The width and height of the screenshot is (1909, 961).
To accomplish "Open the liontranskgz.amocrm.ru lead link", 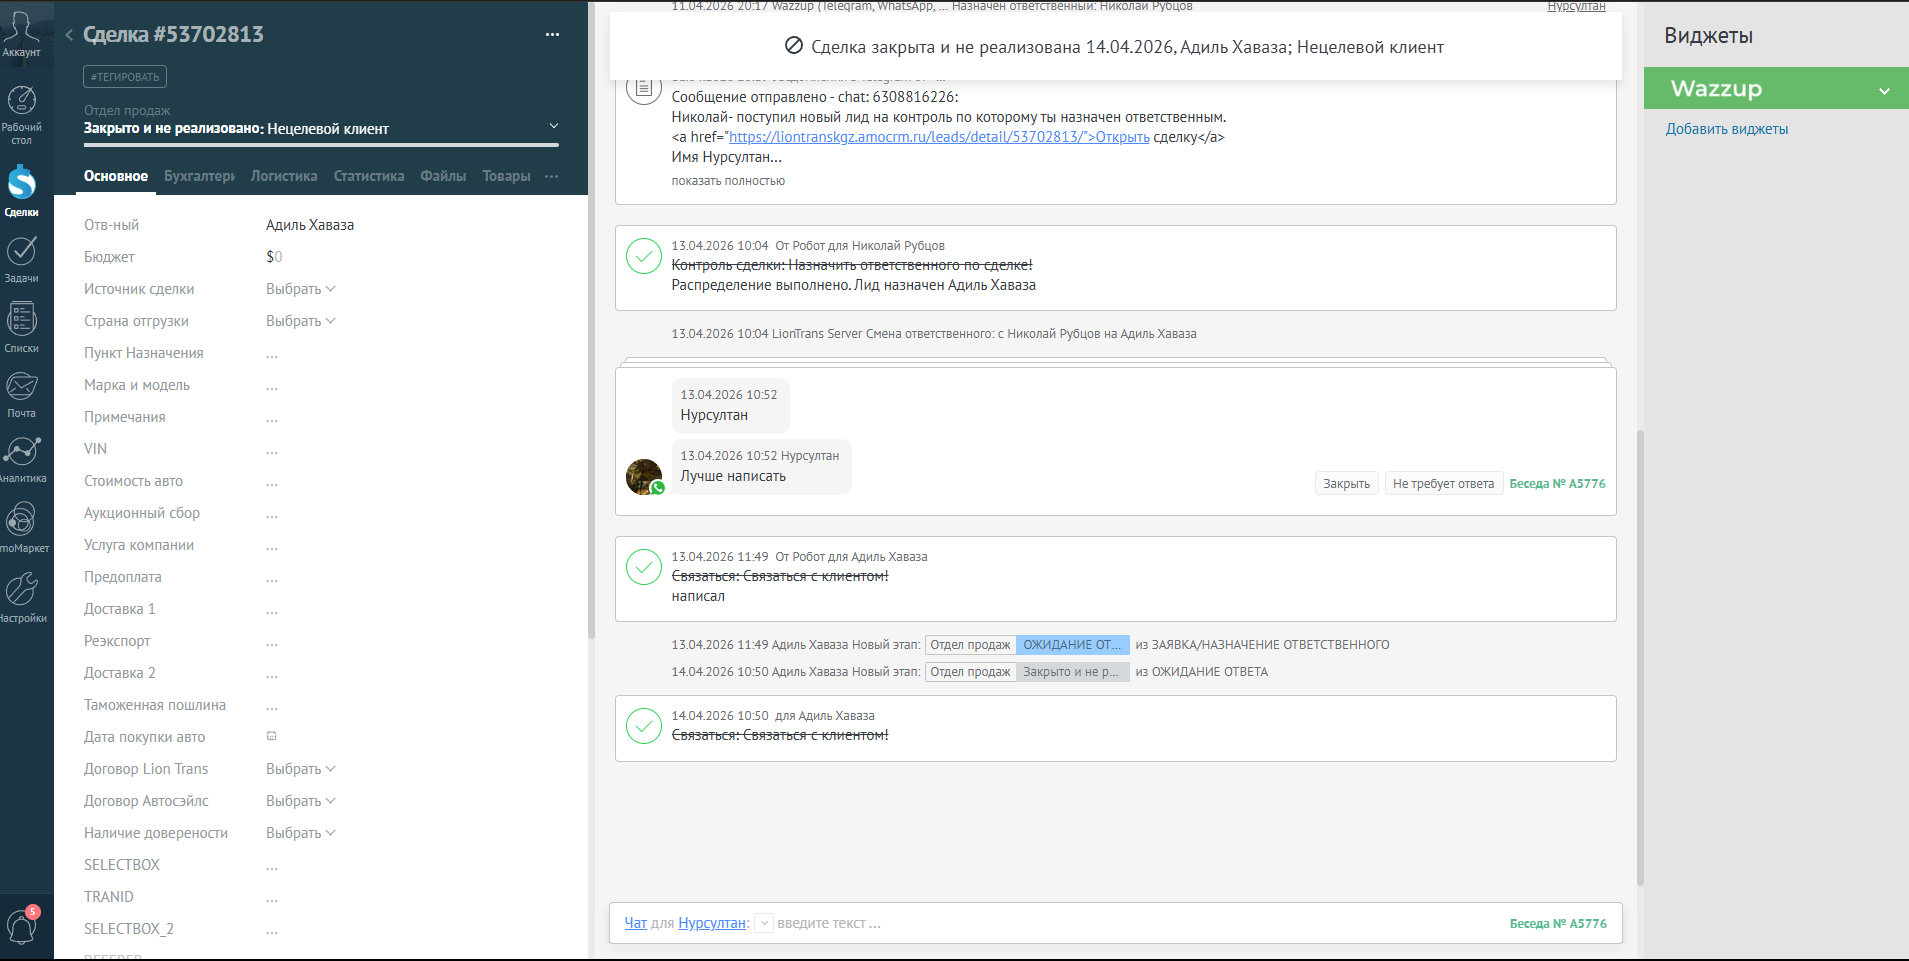I will pyautogui.click(x=939, y=137).
